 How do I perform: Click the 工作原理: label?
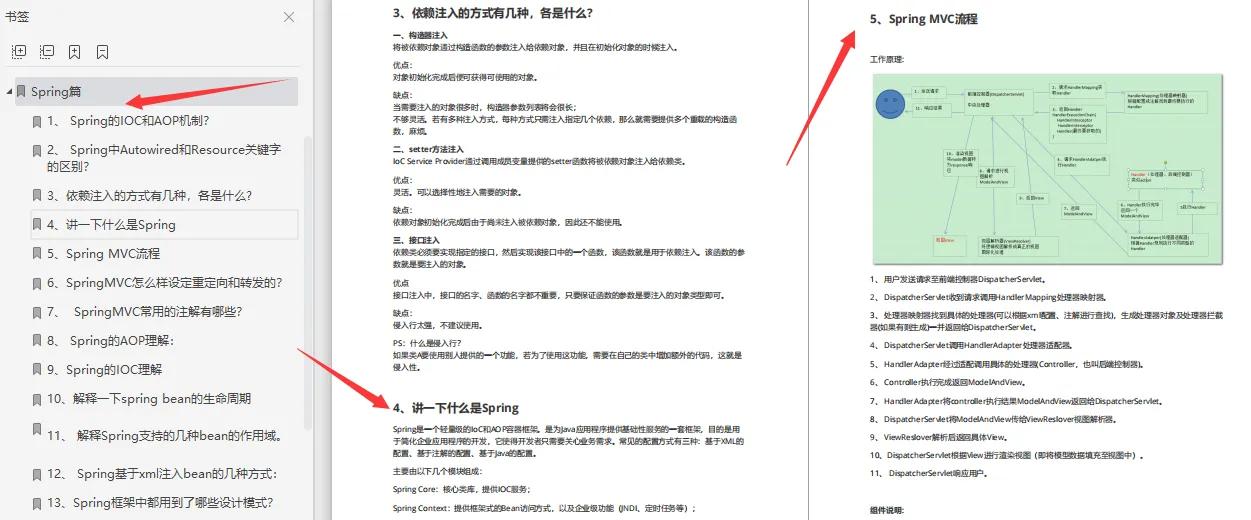point(887,59)
